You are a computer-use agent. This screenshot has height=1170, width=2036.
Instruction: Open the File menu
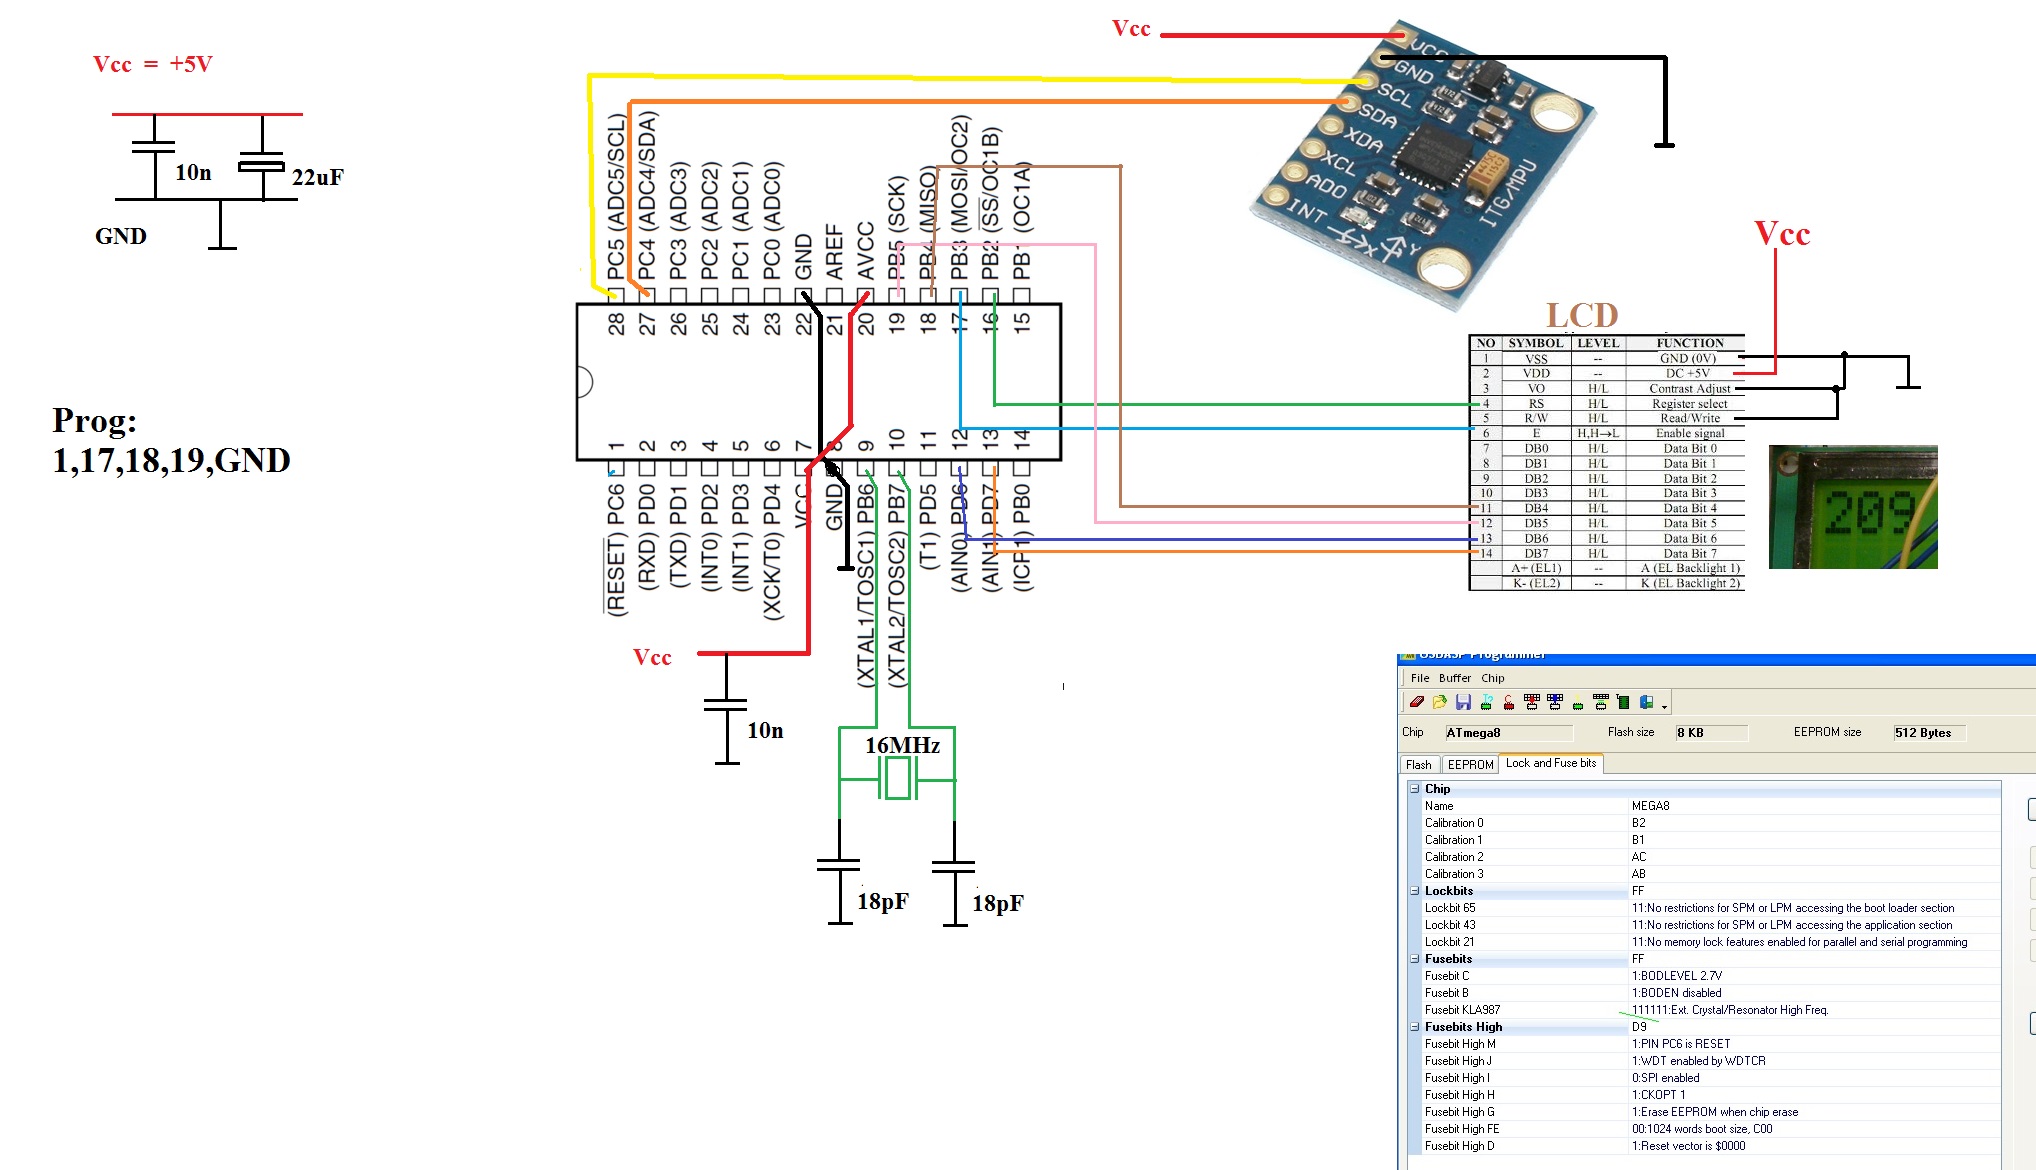point(1420,678)
